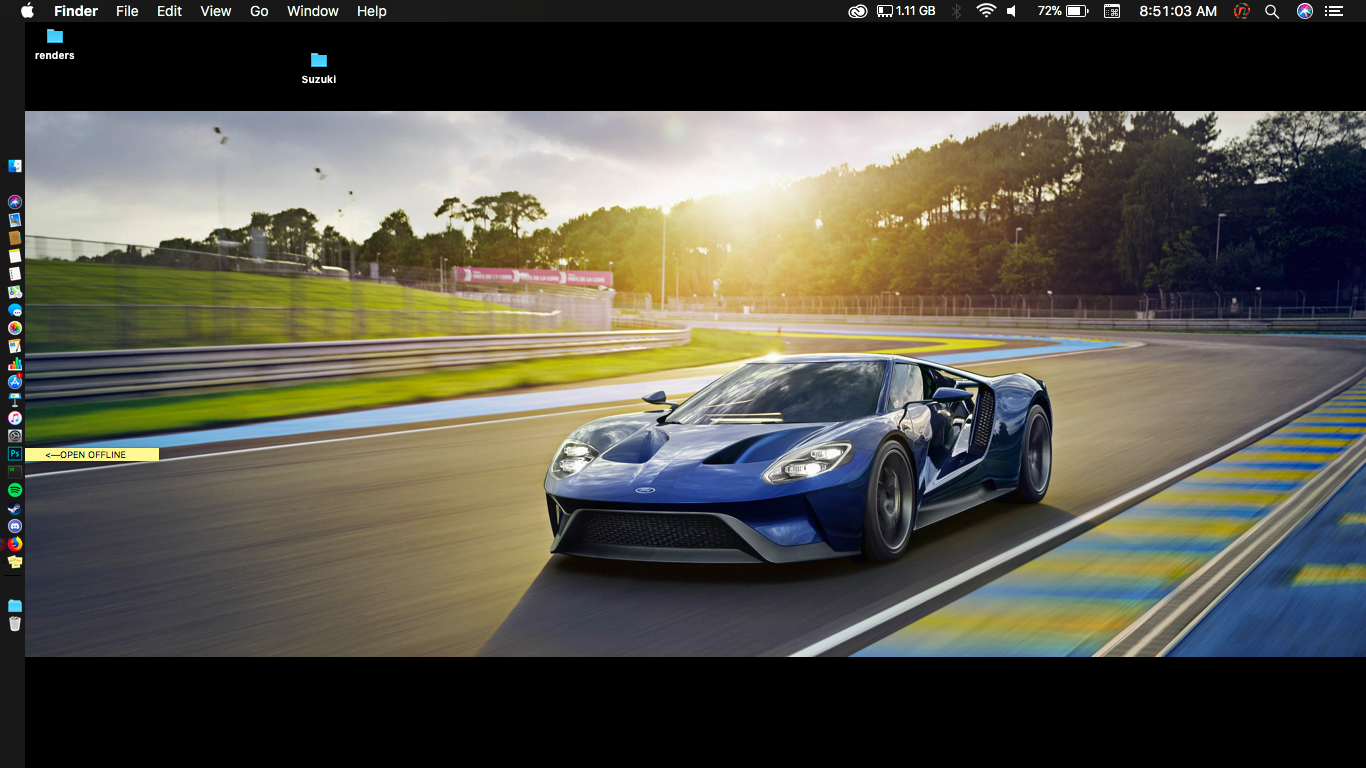Open the yellow Notes app in the Dock
This screenshot has height=768, width=1366.
pos(15,256)
